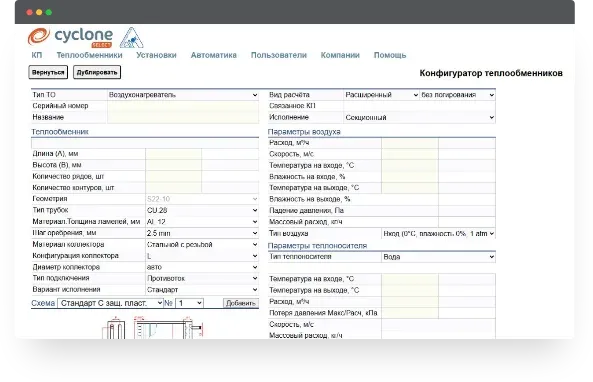Click air Температура на выходе input field
This screenshot has width=593, height=382.
coord(410,188)
